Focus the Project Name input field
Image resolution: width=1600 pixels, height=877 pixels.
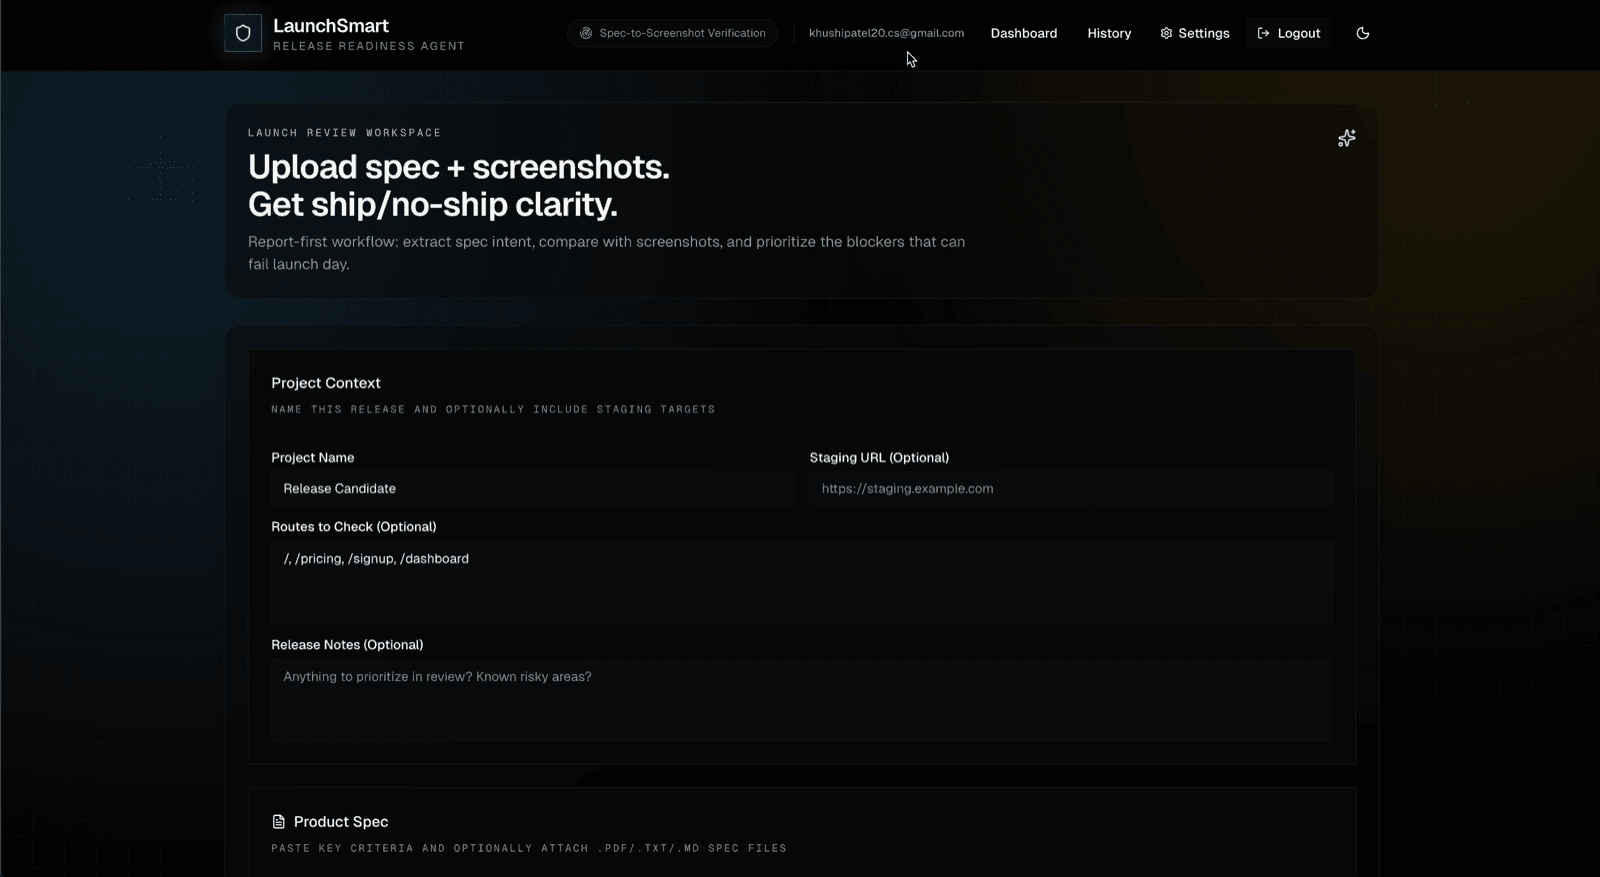point(533,489)
